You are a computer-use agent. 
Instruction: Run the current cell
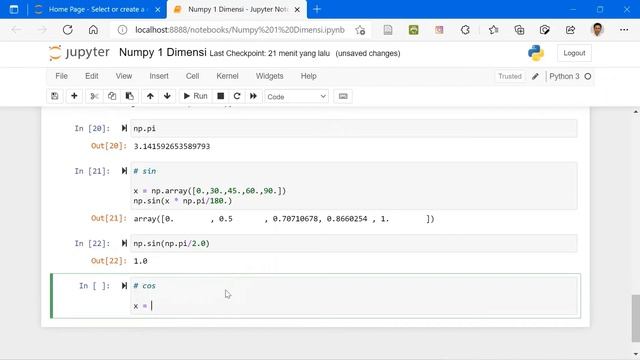pos(196,96)
